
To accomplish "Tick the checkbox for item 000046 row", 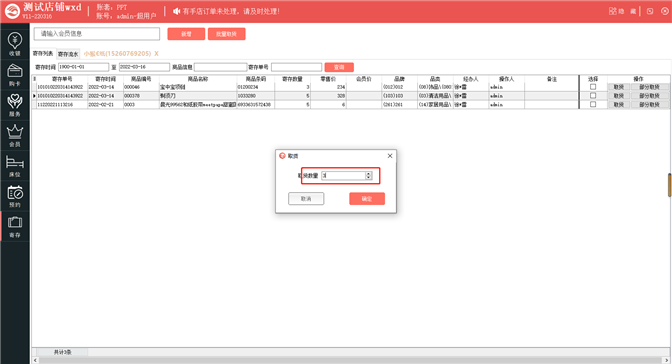I will point(593,87).
